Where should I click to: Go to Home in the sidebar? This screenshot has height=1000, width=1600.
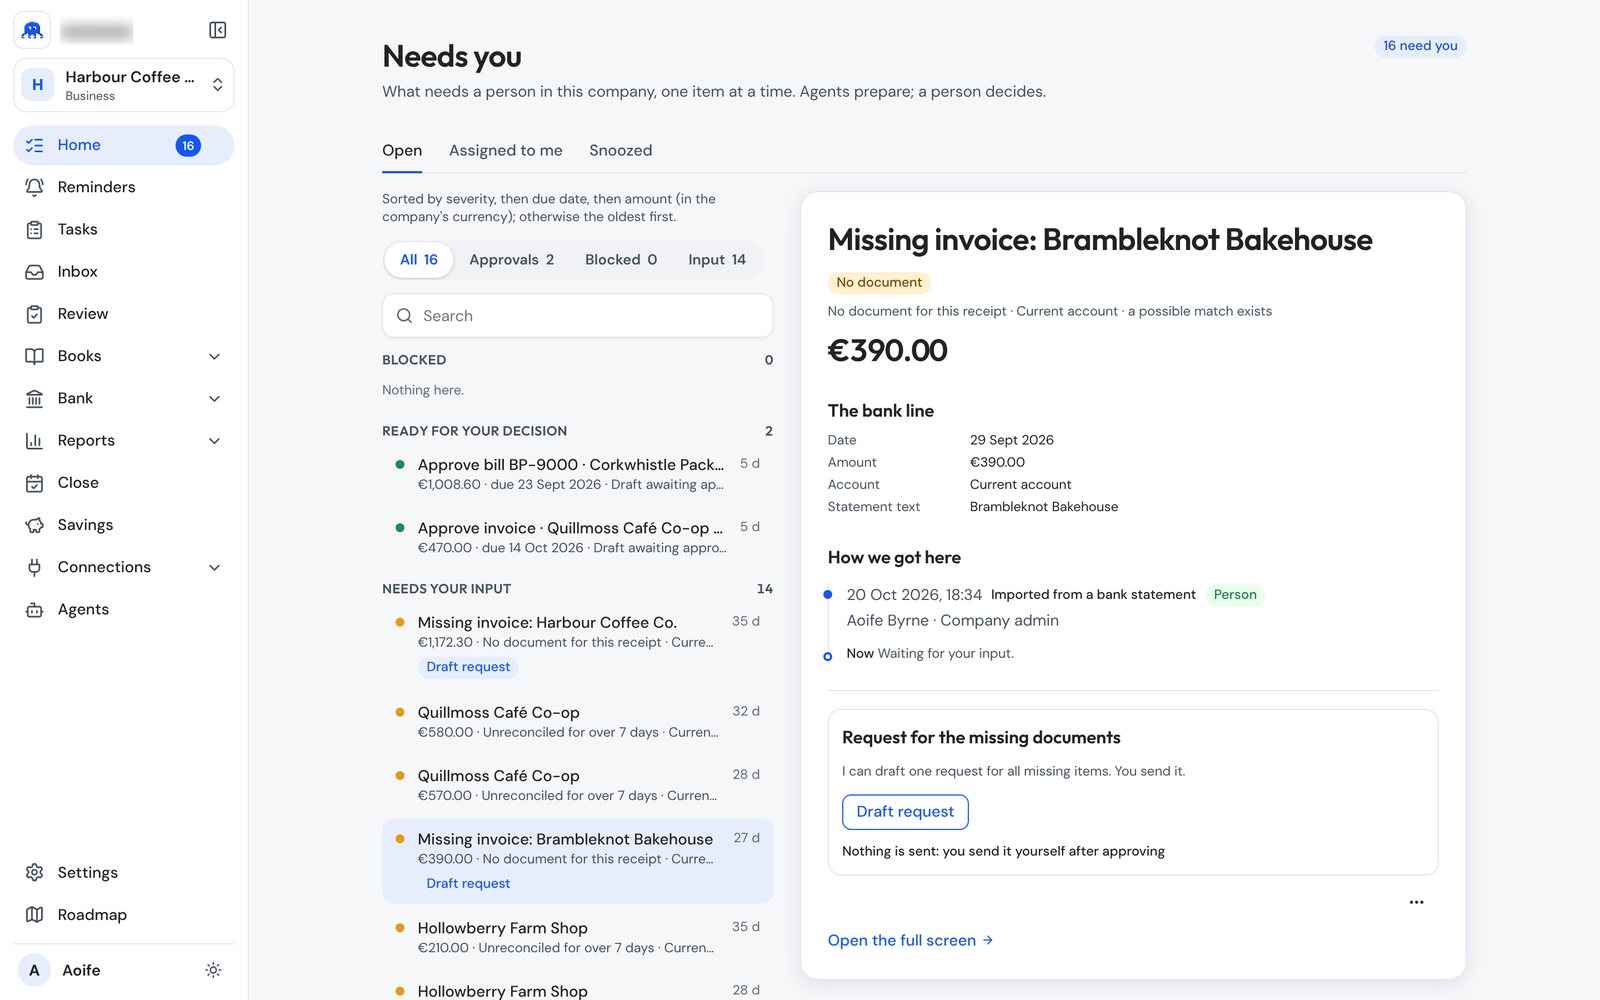[x=124, y=145]
